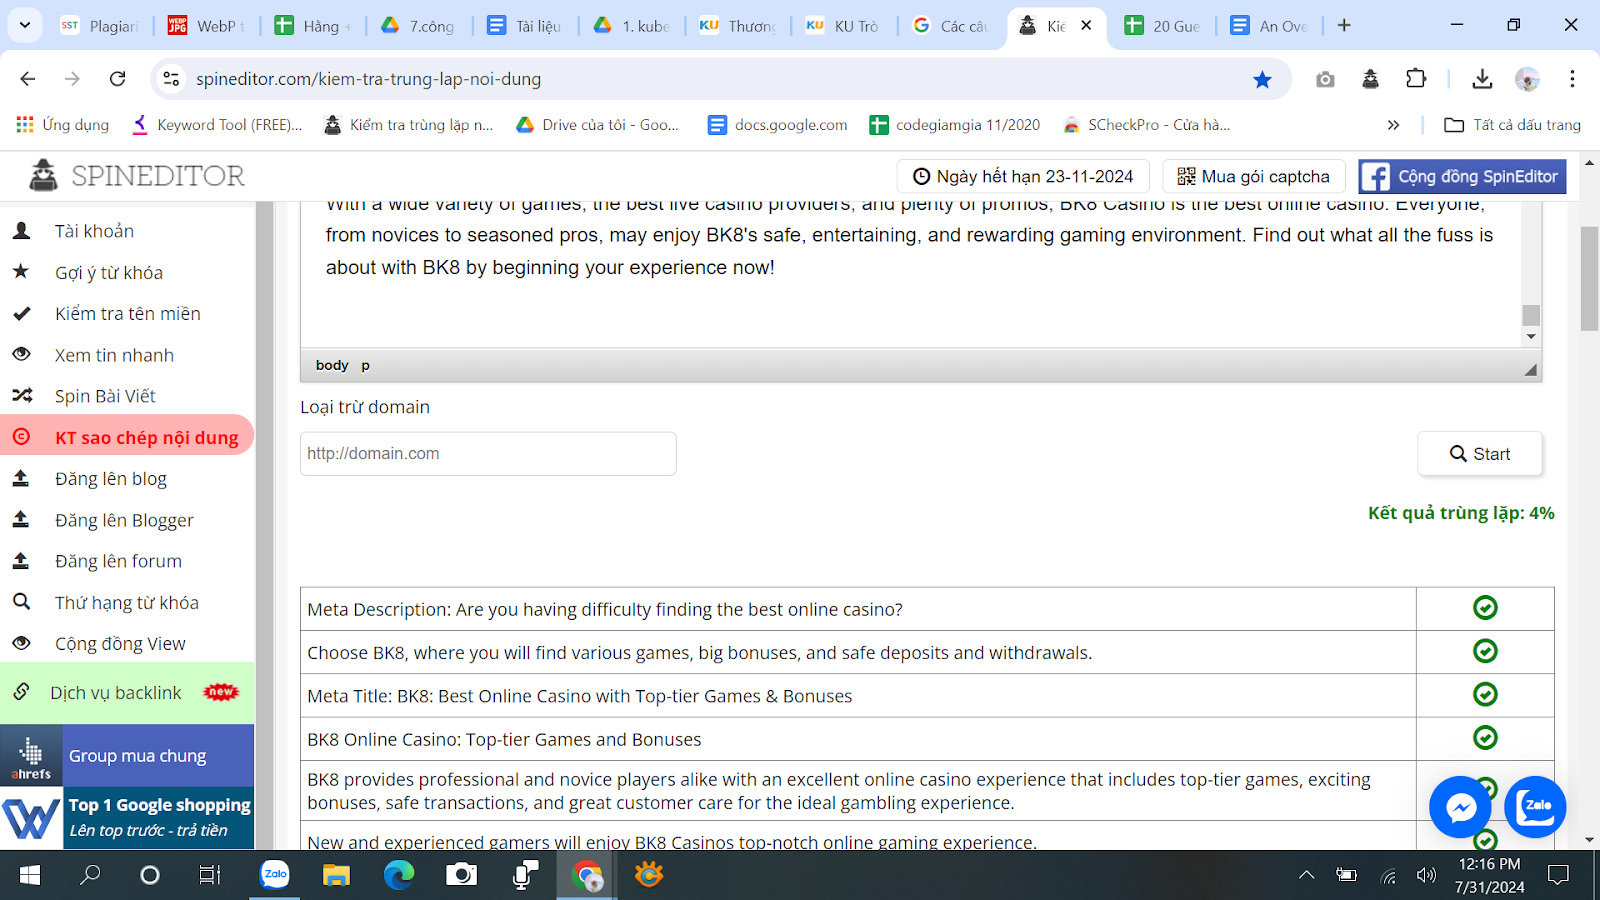
Task: Click the browser forward arrow
Action: [x=72, y=79]
